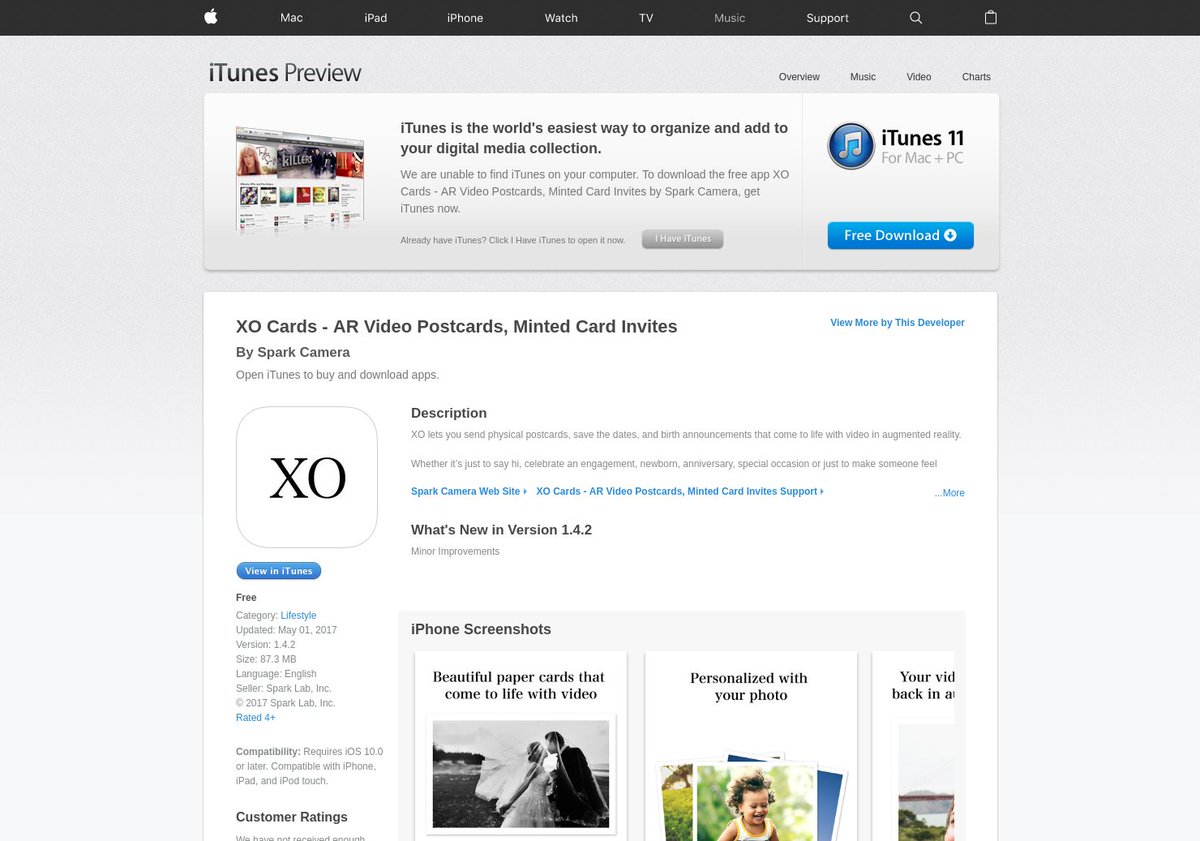Click the iTunes window preview image
This screenshot has width=1200, height=841.
(300, 179)
